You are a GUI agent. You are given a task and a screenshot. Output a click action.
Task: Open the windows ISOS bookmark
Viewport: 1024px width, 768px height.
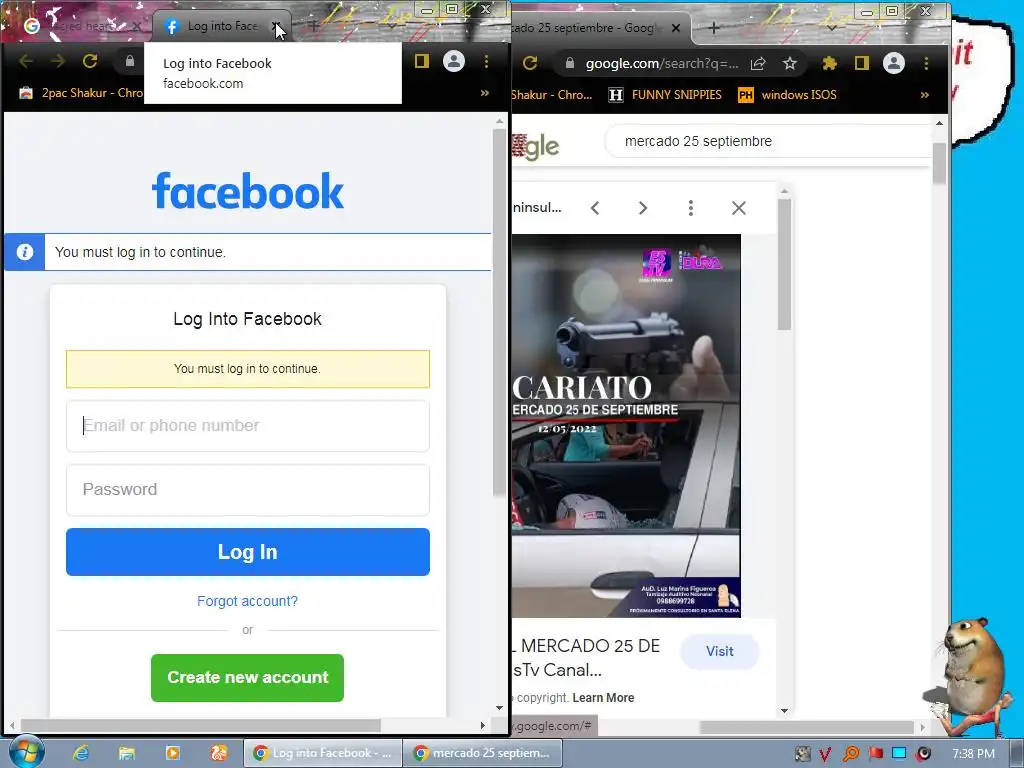tap(787, 95)
